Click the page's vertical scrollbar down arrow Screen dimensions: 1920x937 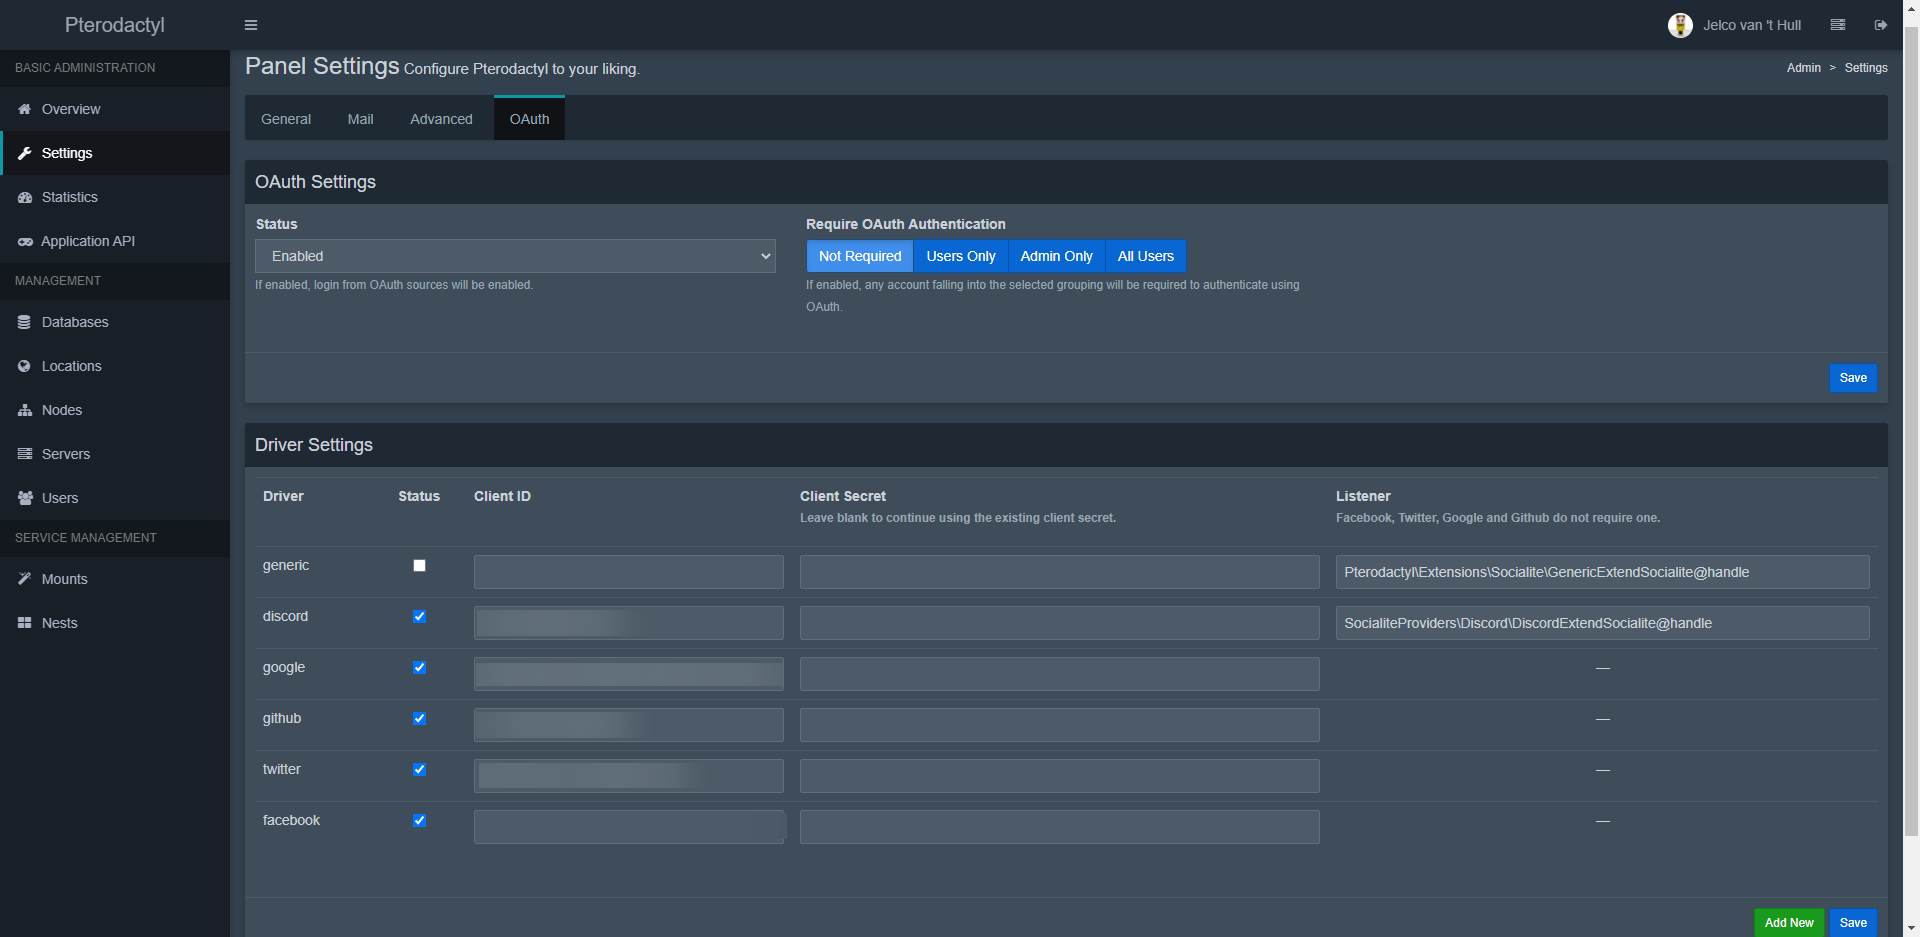[1911, 927]
